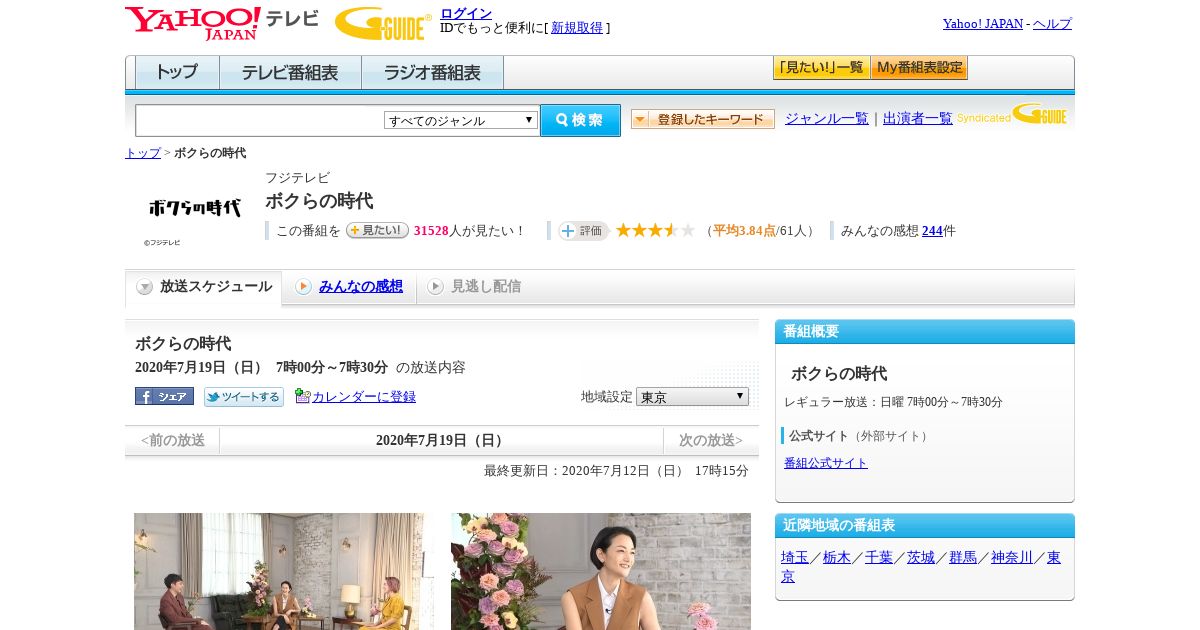Select 栃木 in nearby regions
The height and width of the screenshot is (630, 1200).
[x=837, y=558]
